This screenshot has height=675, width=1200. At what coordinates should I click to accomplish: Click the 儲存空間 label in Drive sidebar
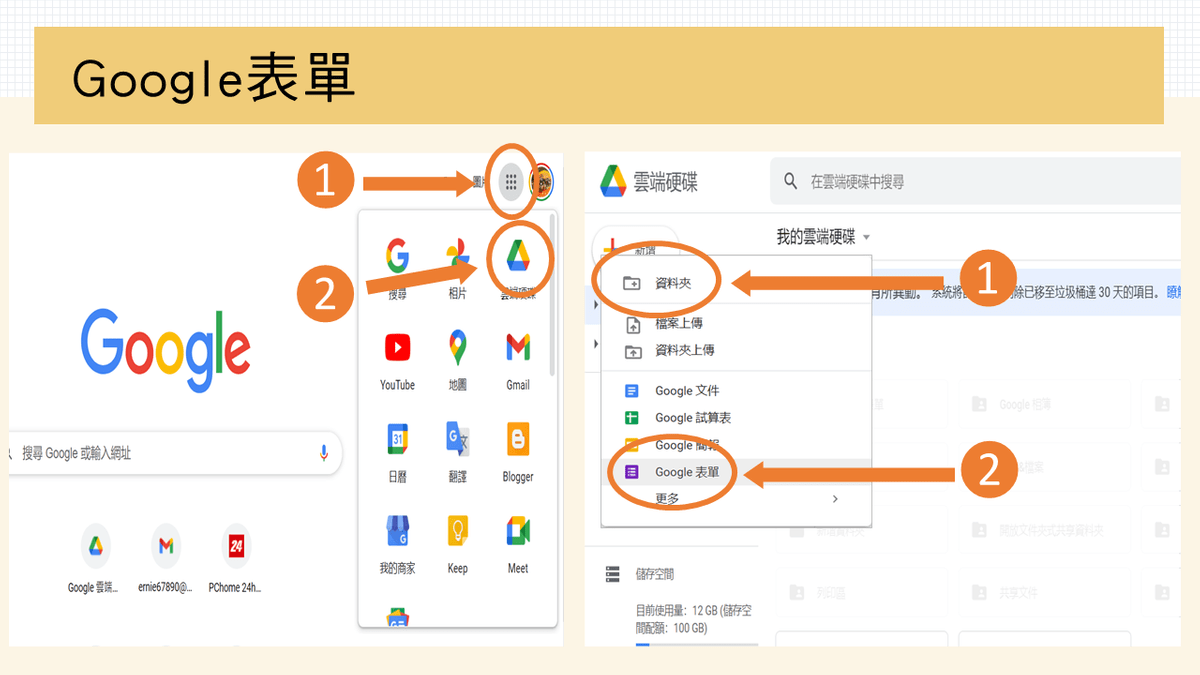pyautogui.click(x=654, y=574)
